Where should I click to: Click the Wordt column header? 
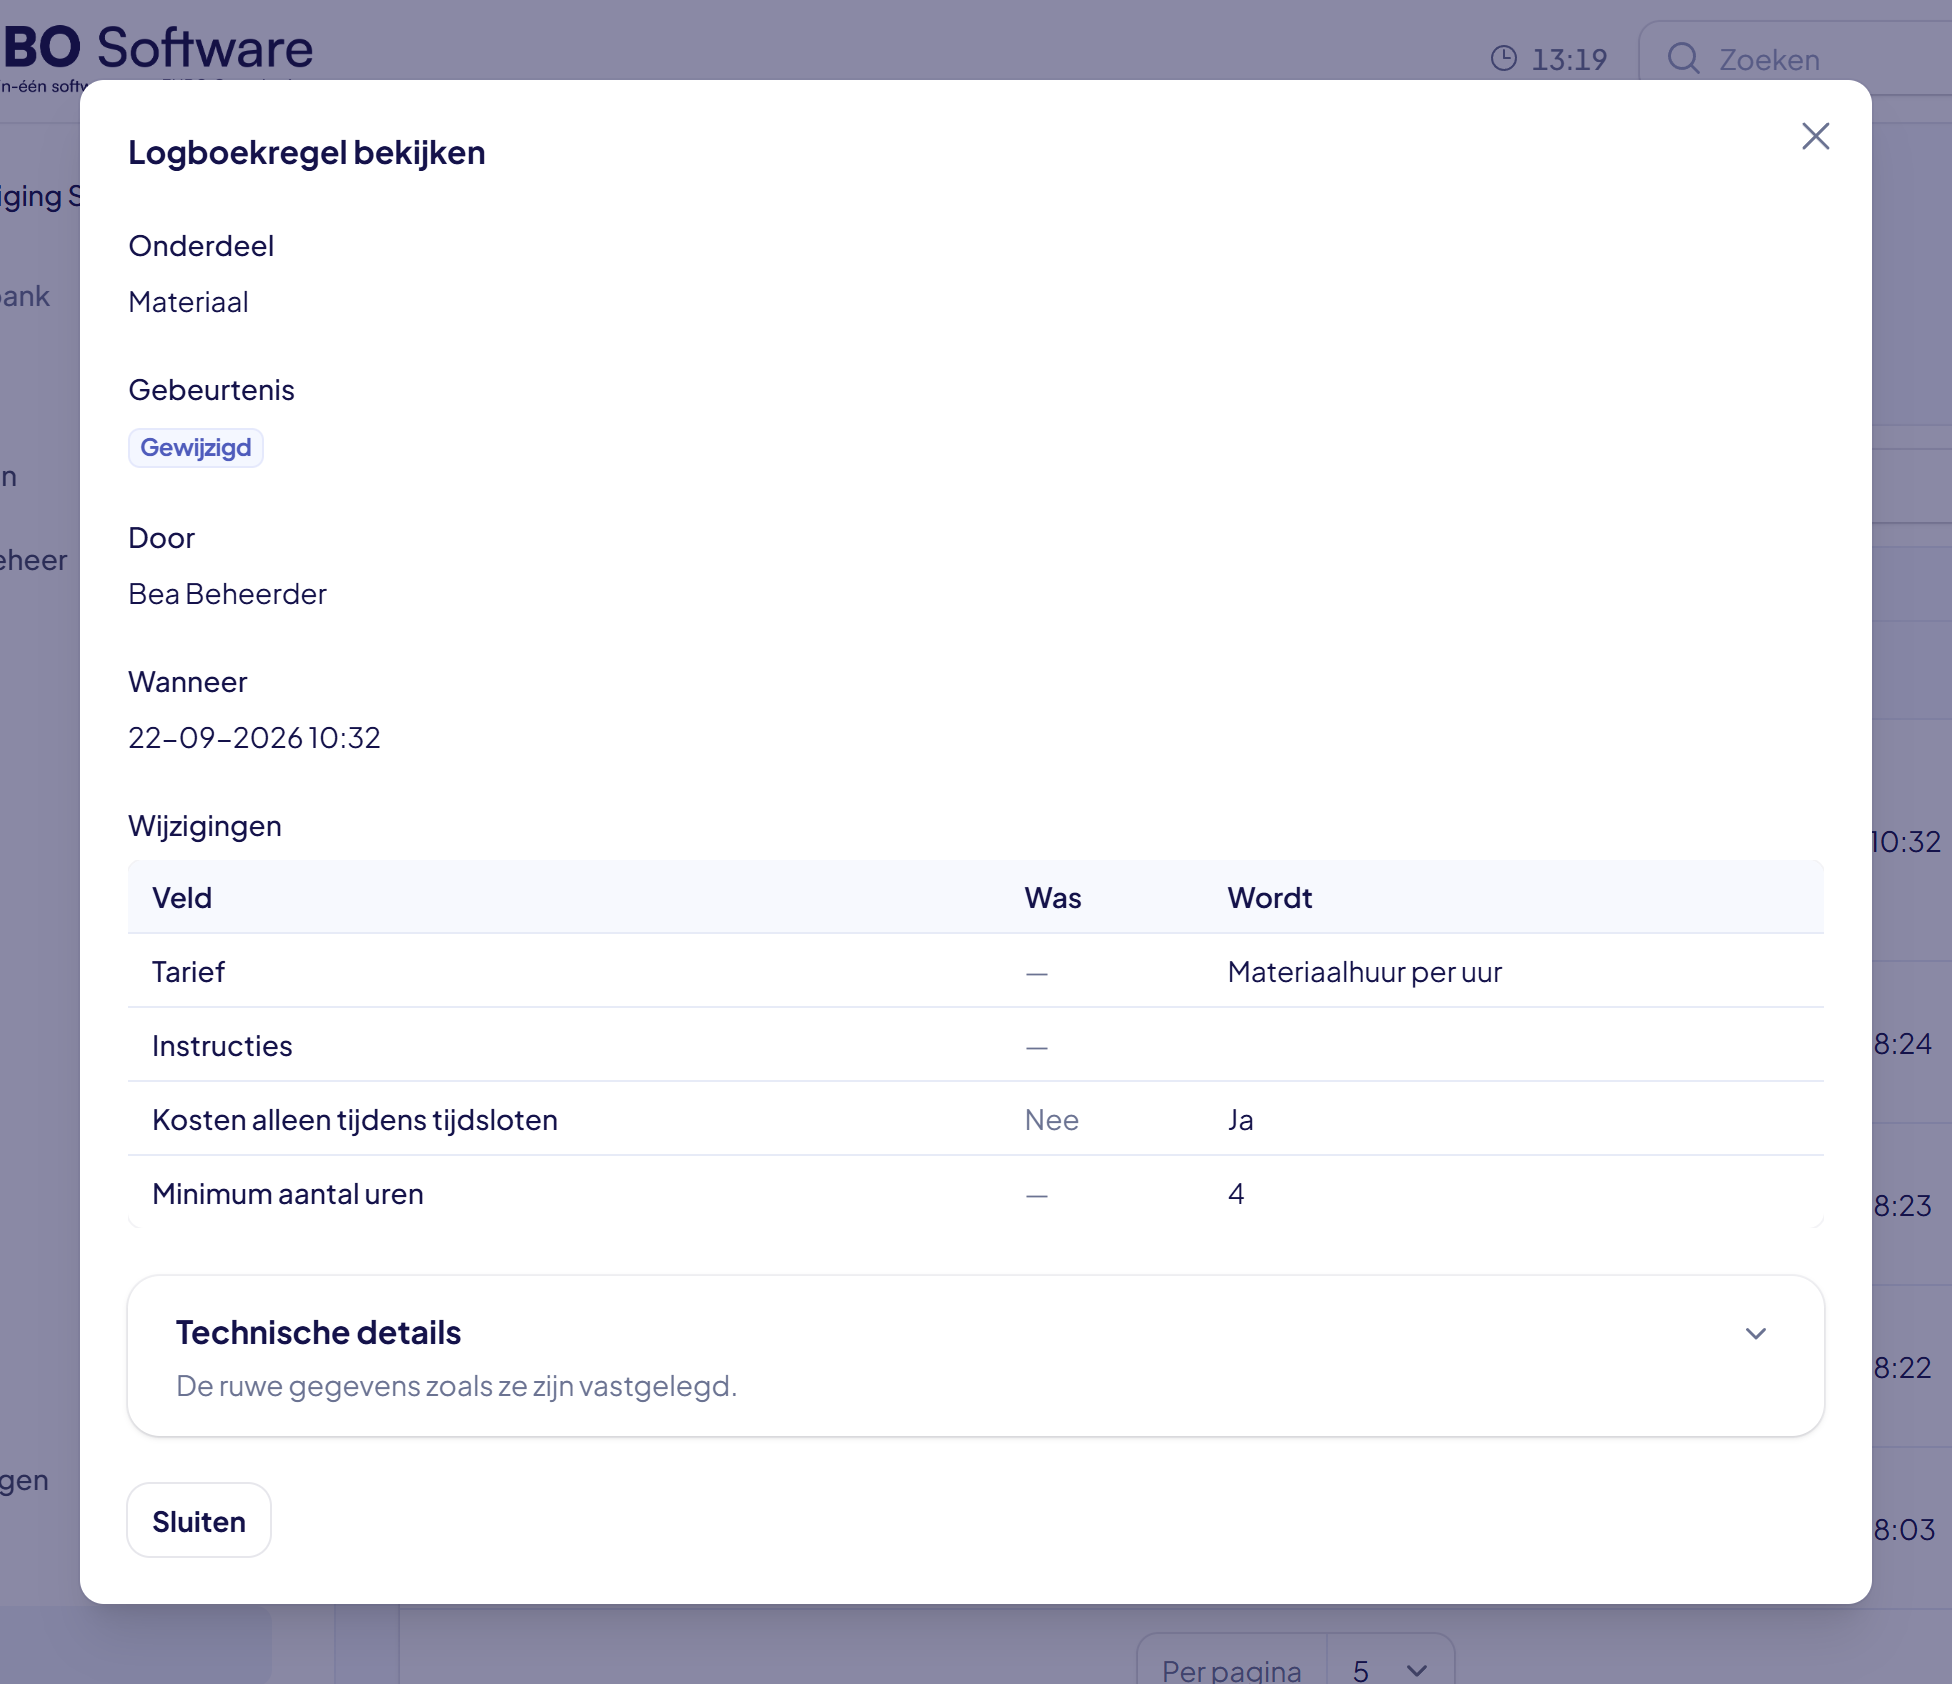[1270, 897]
